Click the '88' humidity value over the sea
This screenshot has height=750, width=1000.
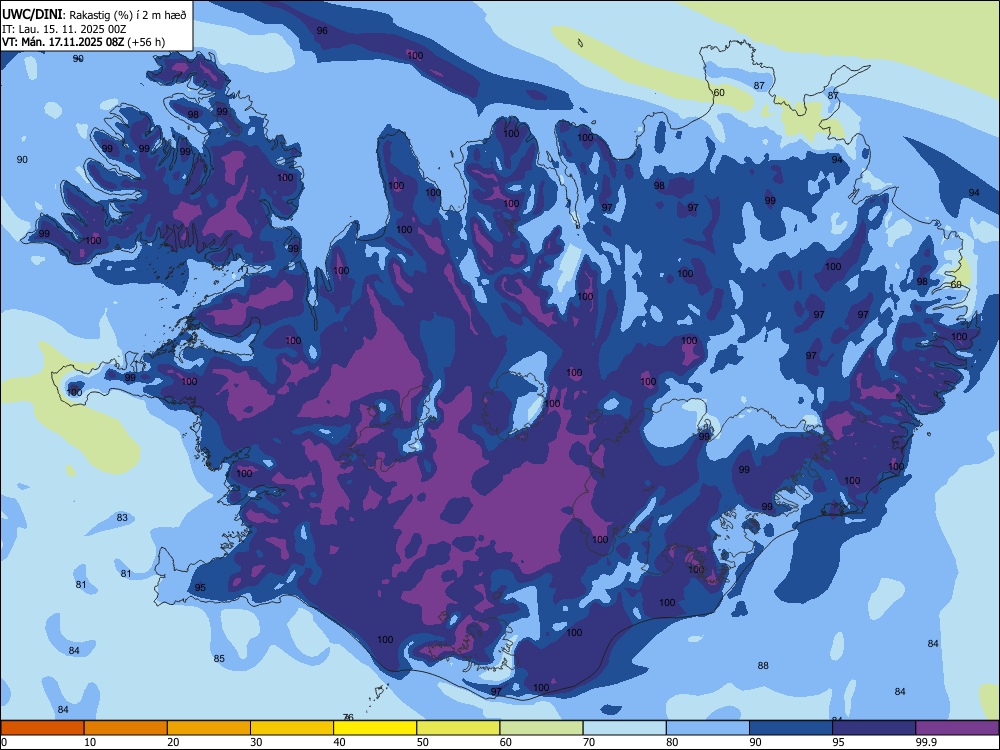coord(763,666)
